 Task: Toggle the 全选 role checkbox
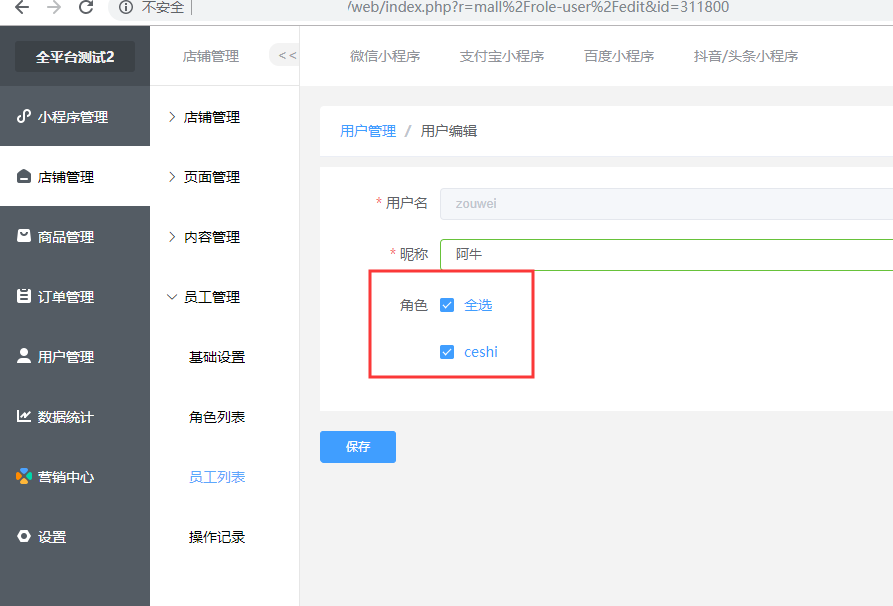click(447, 305)
